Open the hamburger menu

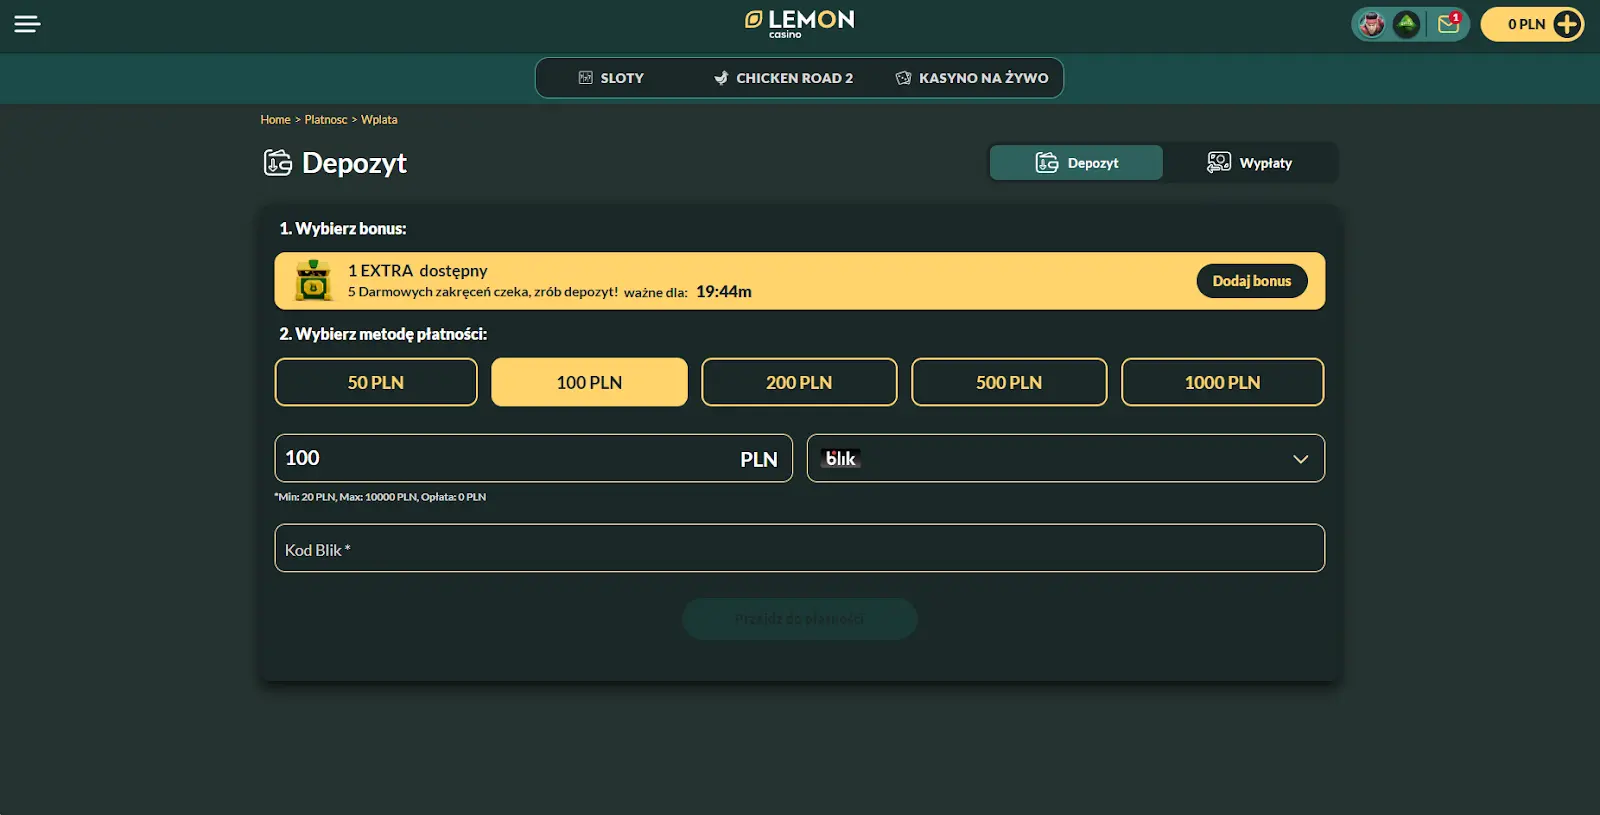coord(27,24)
